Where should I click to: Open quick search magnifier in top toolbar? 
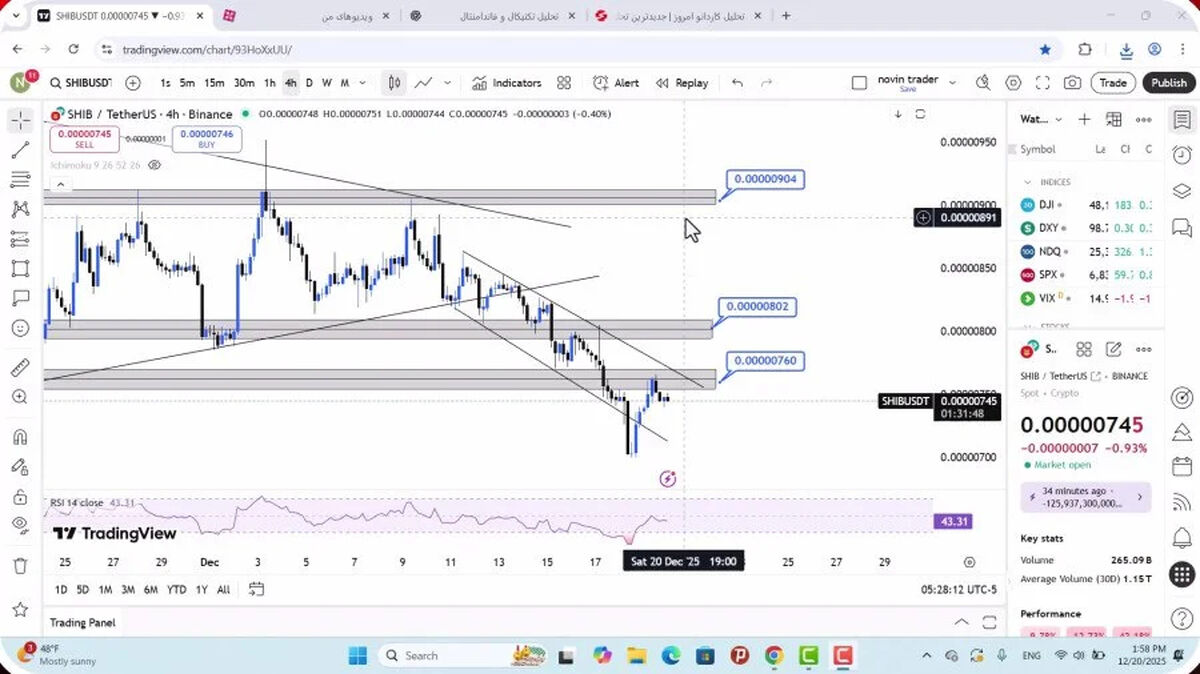click(x=983, y=83)
